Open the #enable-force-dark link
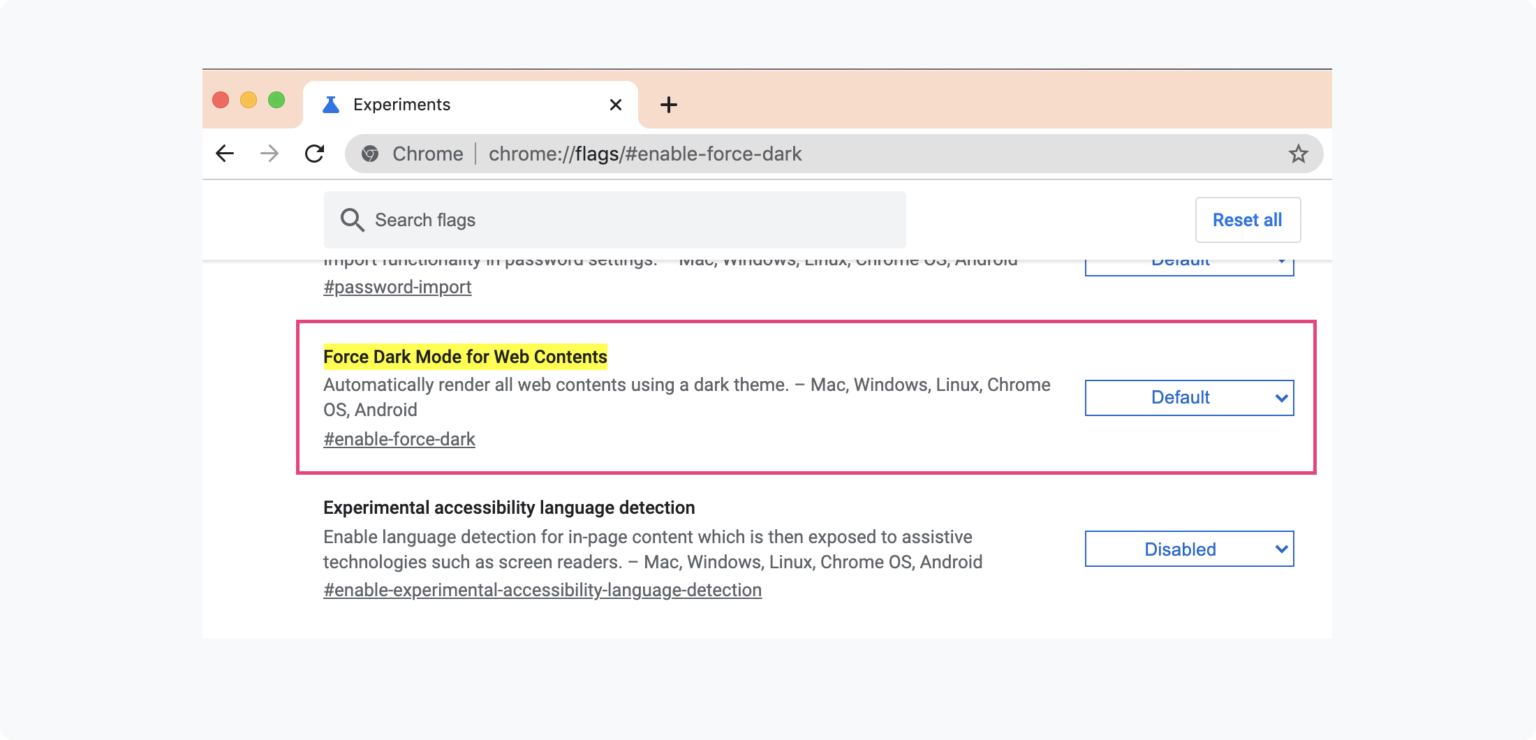The height and width of the screenshot is (740, 1536). tap(399, 438)
